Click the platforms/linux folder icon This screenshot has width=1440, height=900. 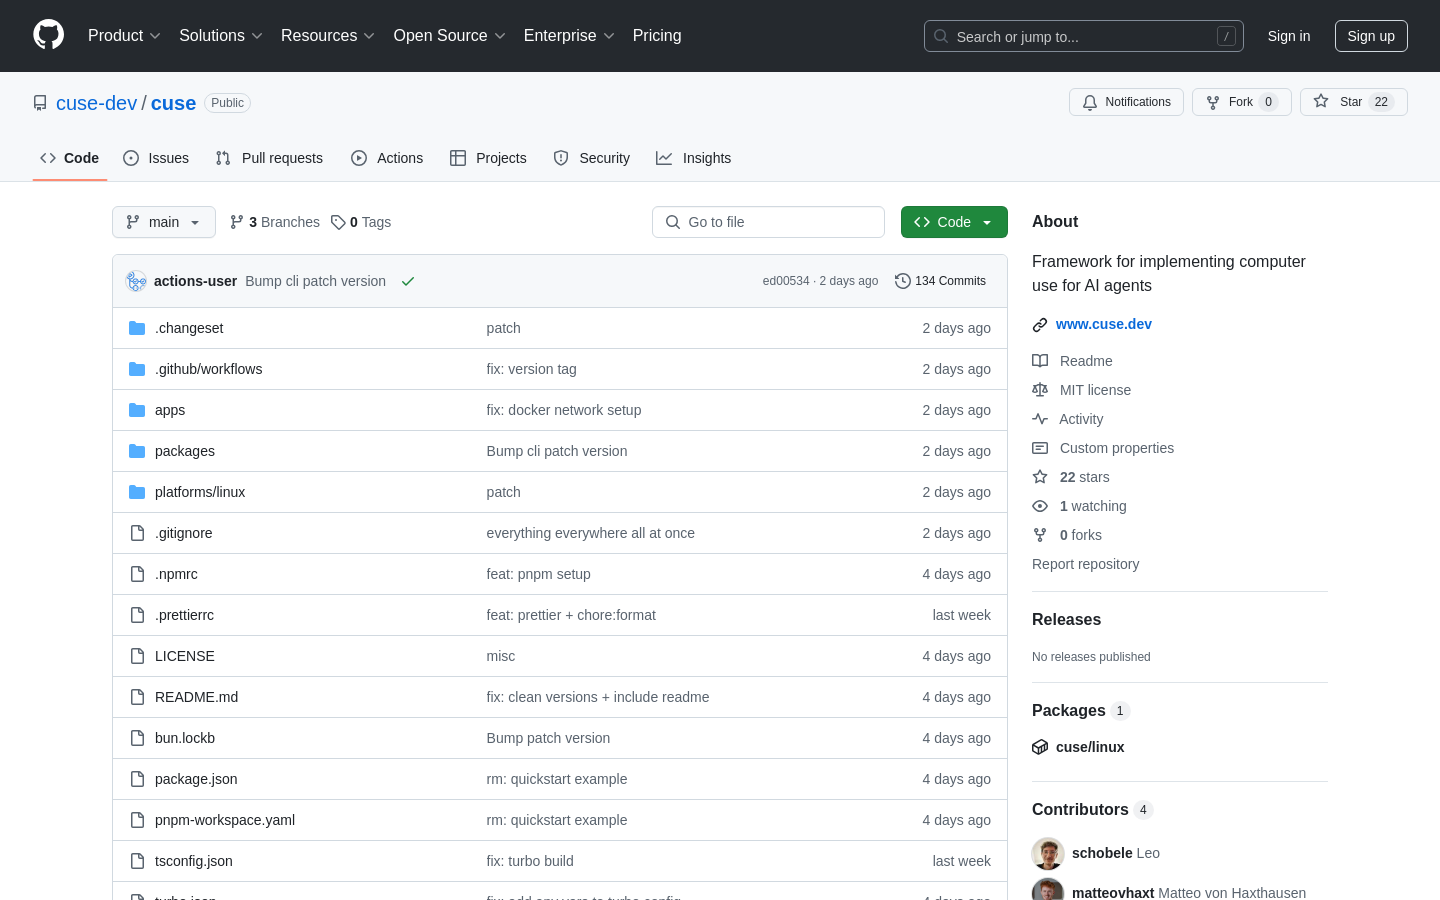(x=137, y=492)
